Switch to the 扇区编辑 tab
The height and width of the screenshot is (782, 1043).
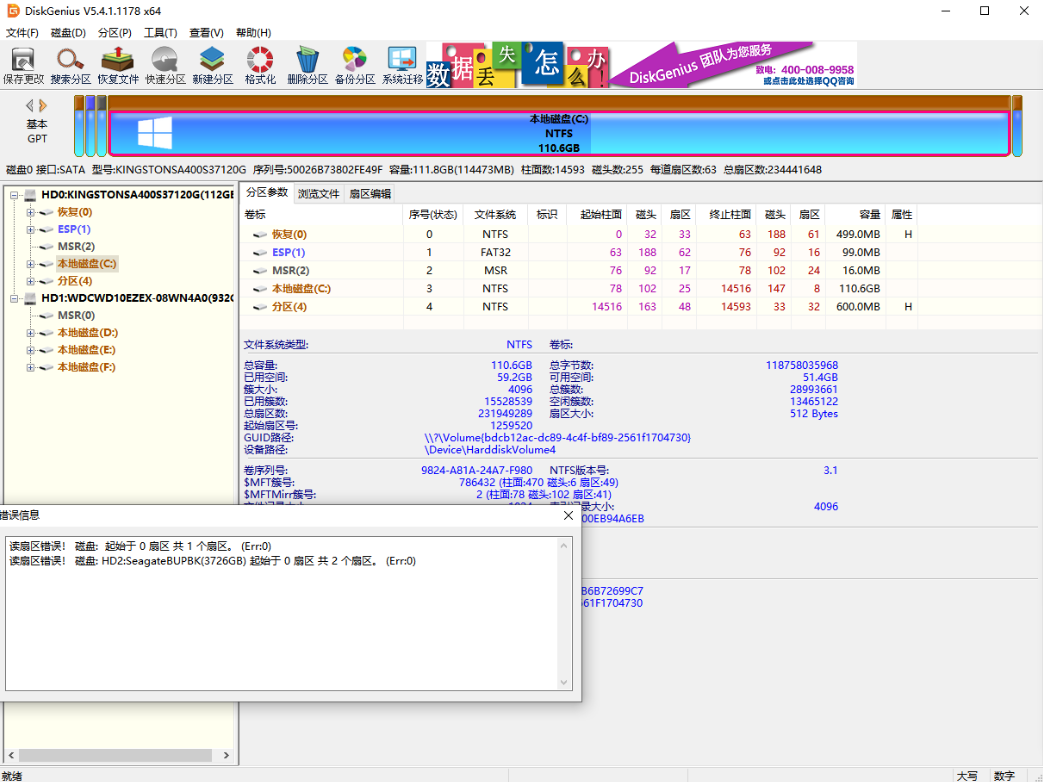371,194
